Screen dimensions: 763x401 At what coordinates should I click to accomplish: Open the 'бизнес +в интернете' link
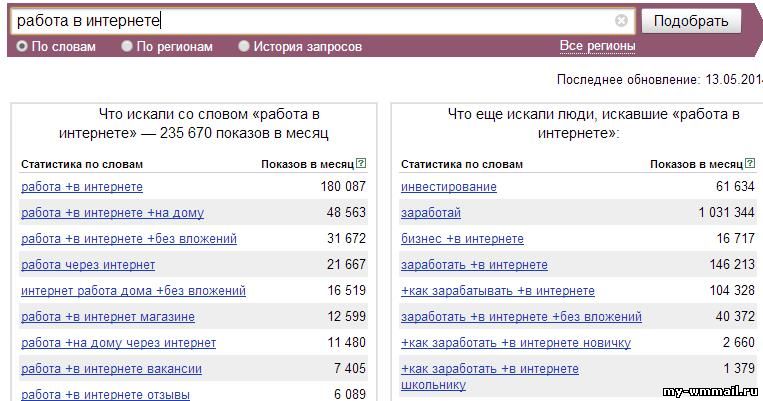462,239
